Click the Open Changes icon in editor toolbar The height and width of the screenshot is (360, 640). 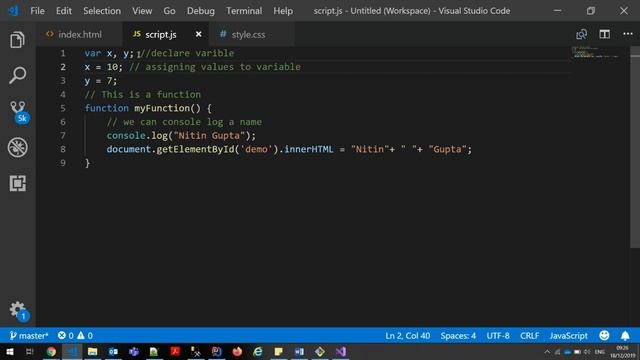click(581, 34)
